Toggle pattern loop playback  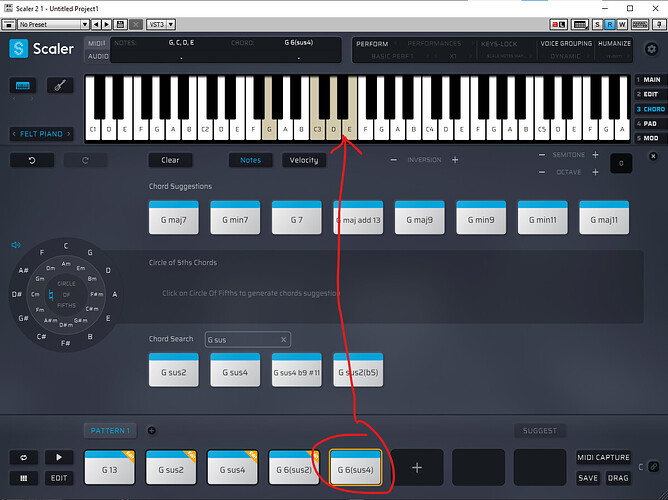pyautogui.click(x=23, y=457)
